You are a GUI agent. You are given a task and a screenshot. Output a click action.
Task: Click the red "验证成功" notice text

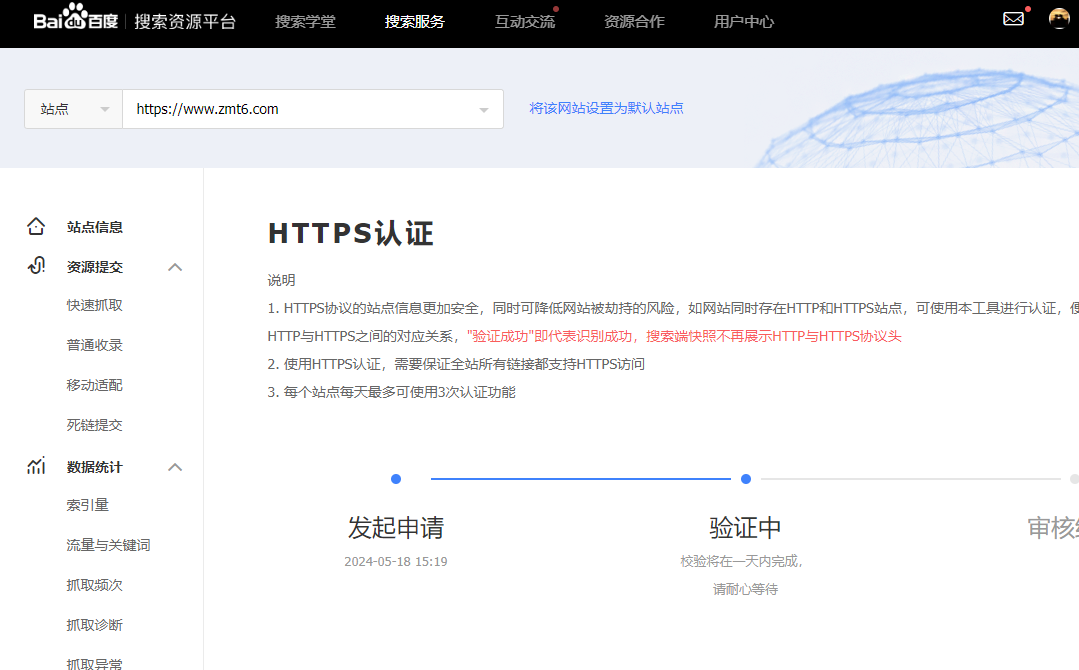(684, 336)
